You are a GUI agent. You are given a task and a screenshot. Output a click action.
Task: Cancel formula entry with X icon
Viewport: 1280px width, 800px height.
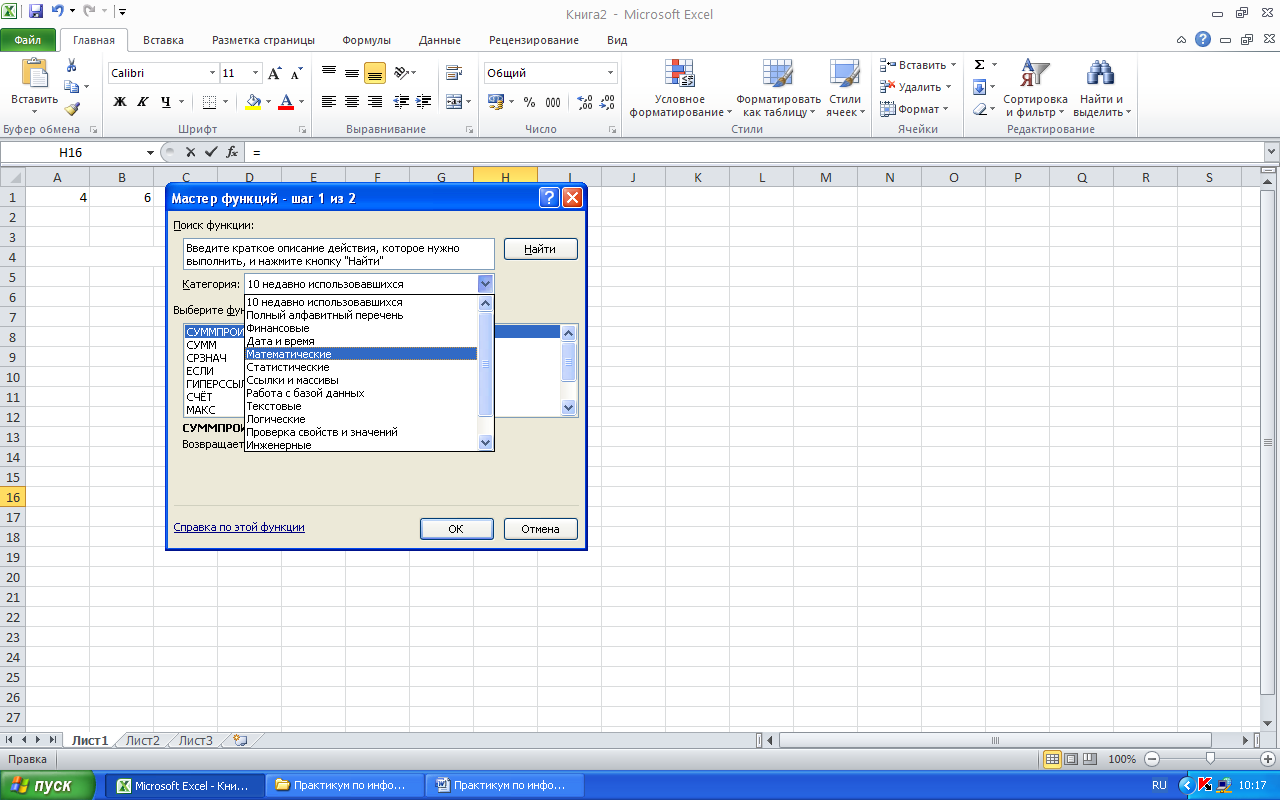(x=190, y=152)
